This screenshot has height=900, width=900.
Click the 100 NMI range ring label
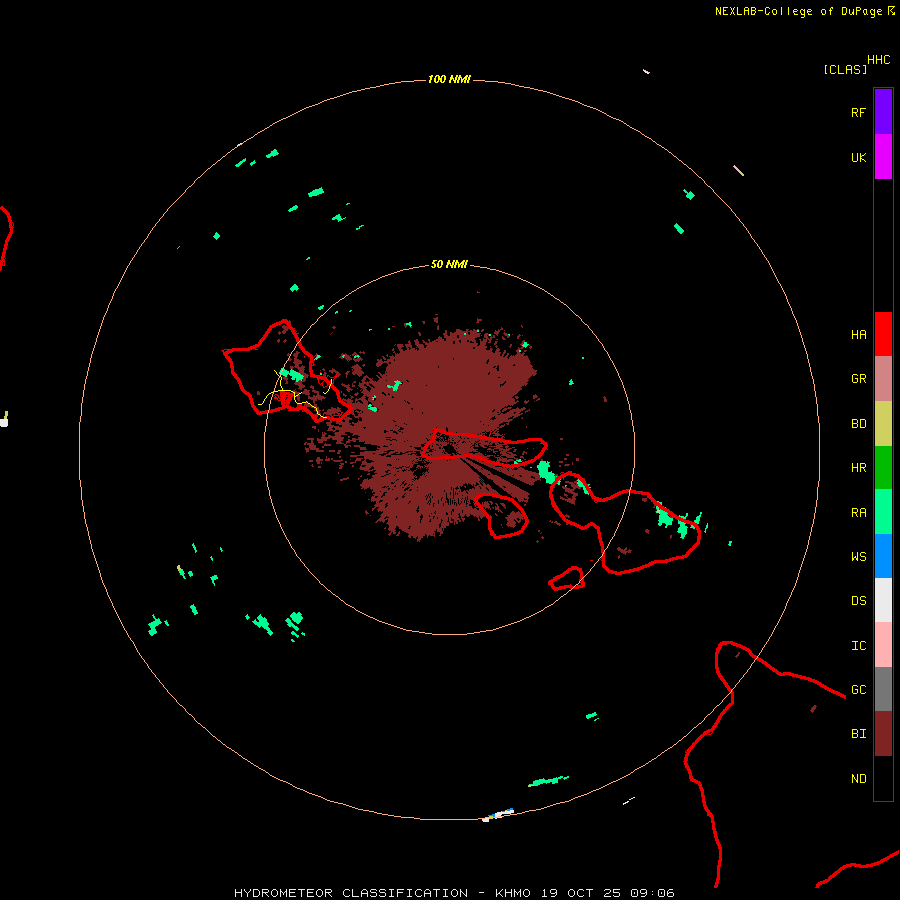pos(449,79)
